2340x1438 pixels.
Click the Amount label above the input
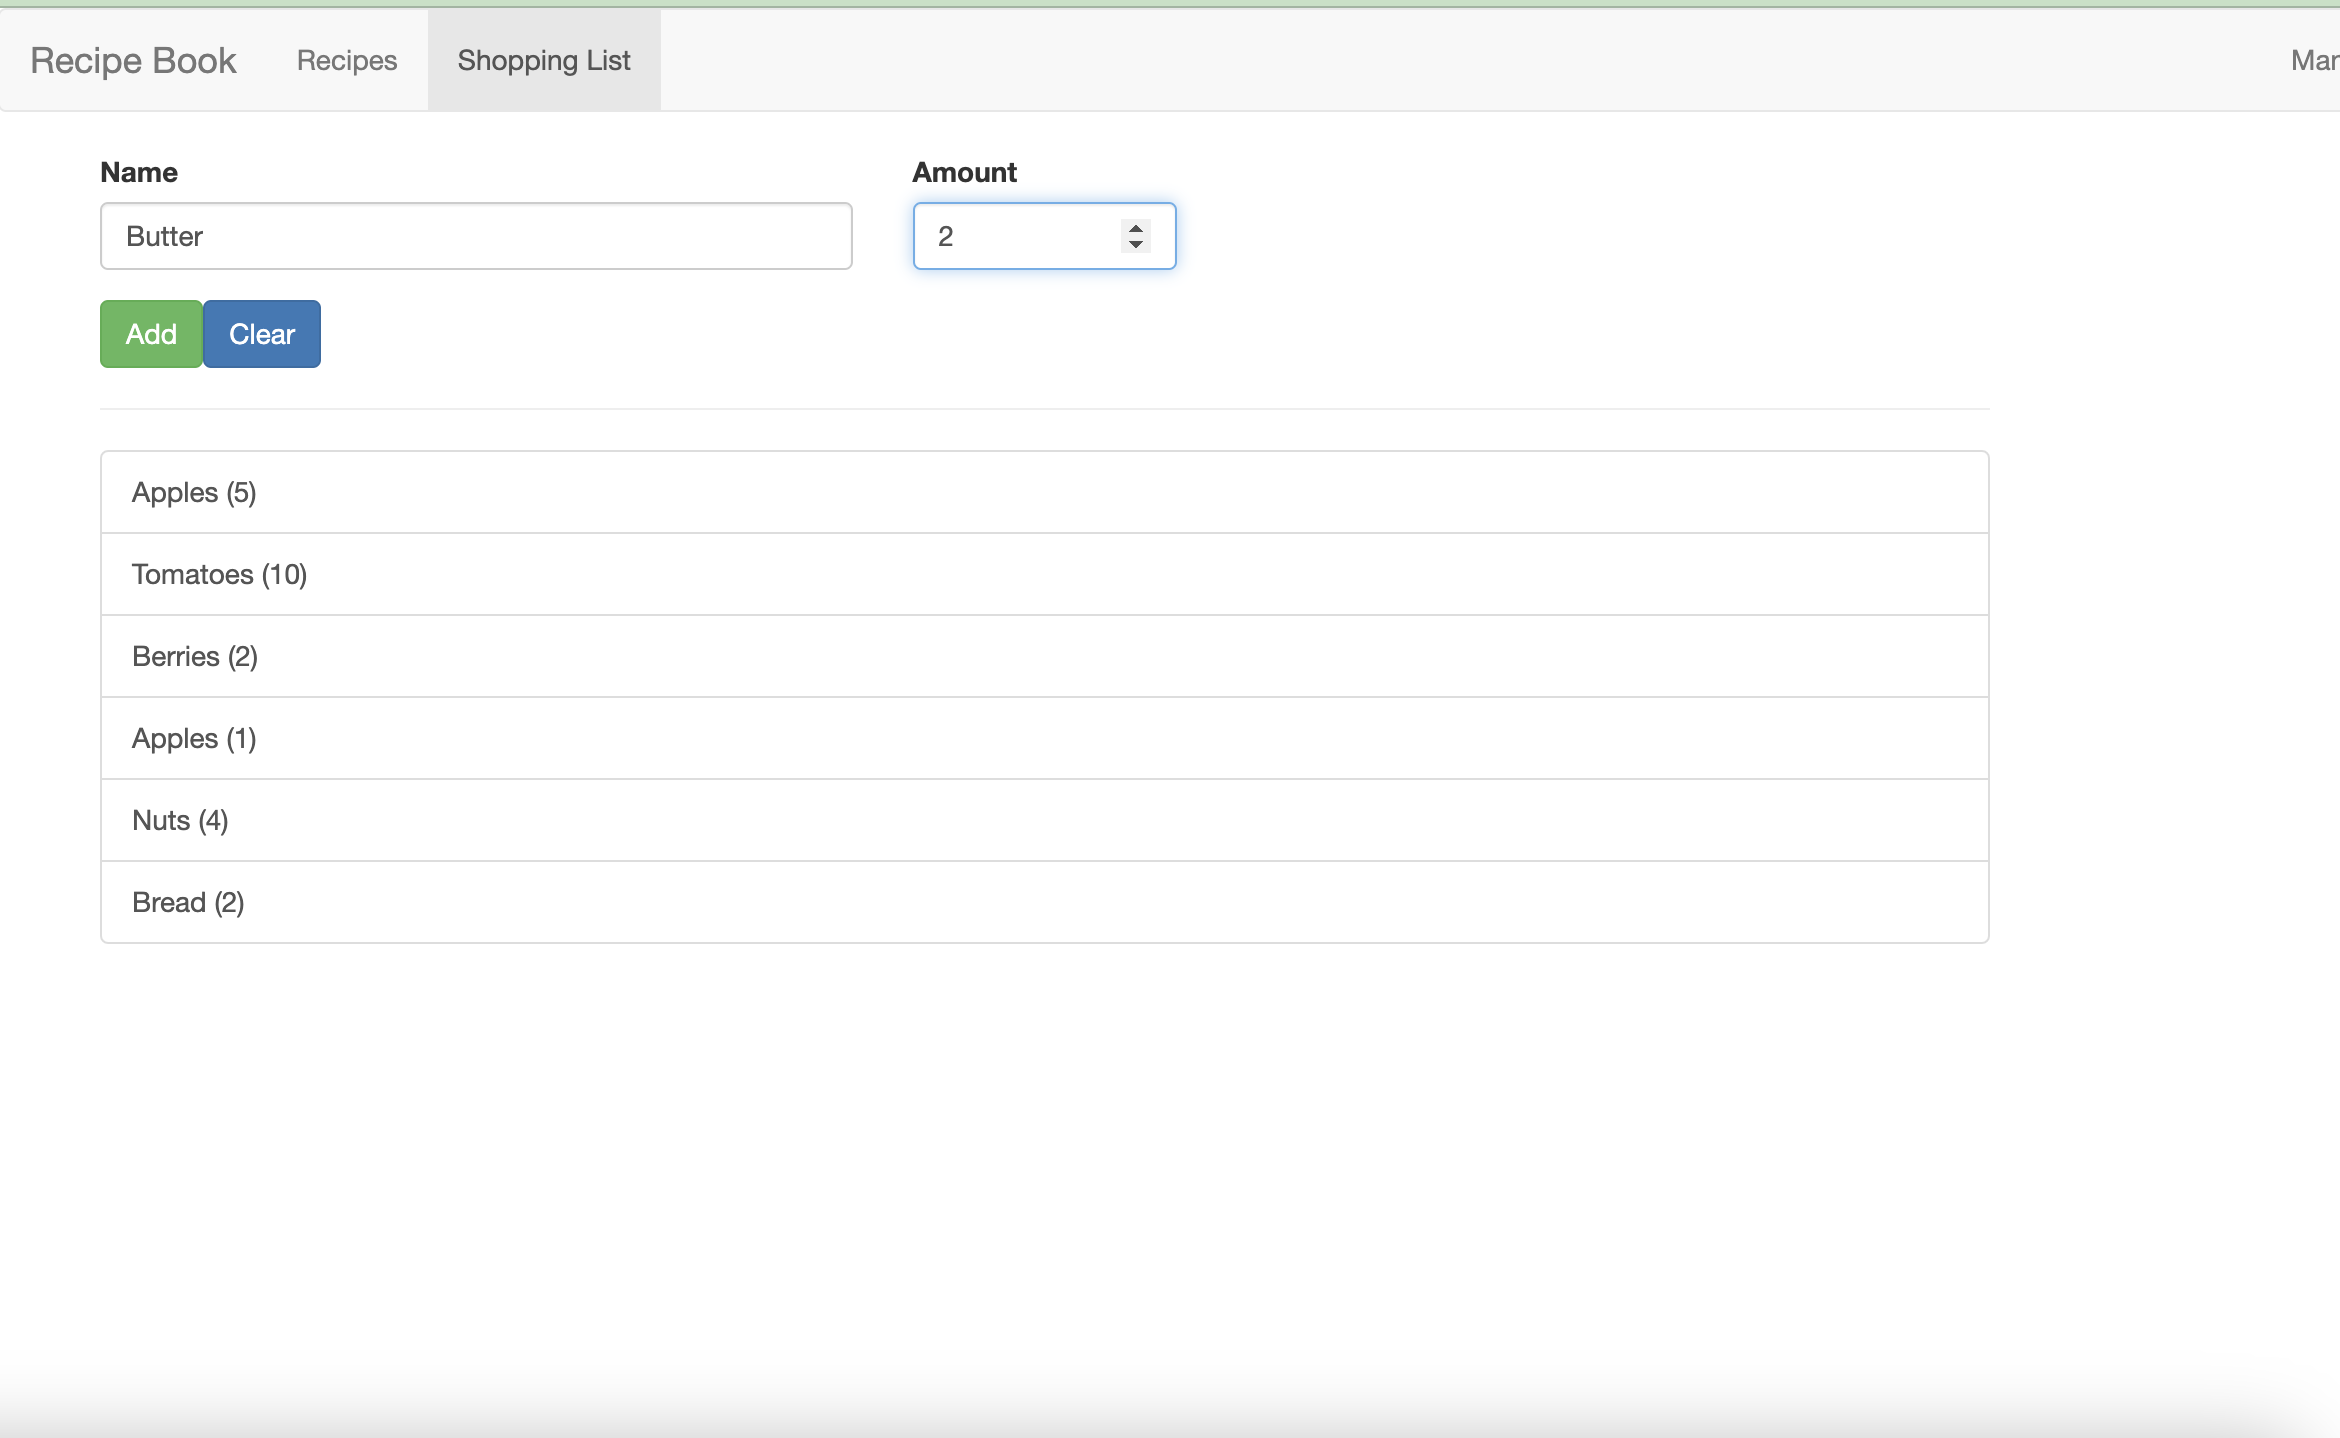coord(963,172)
